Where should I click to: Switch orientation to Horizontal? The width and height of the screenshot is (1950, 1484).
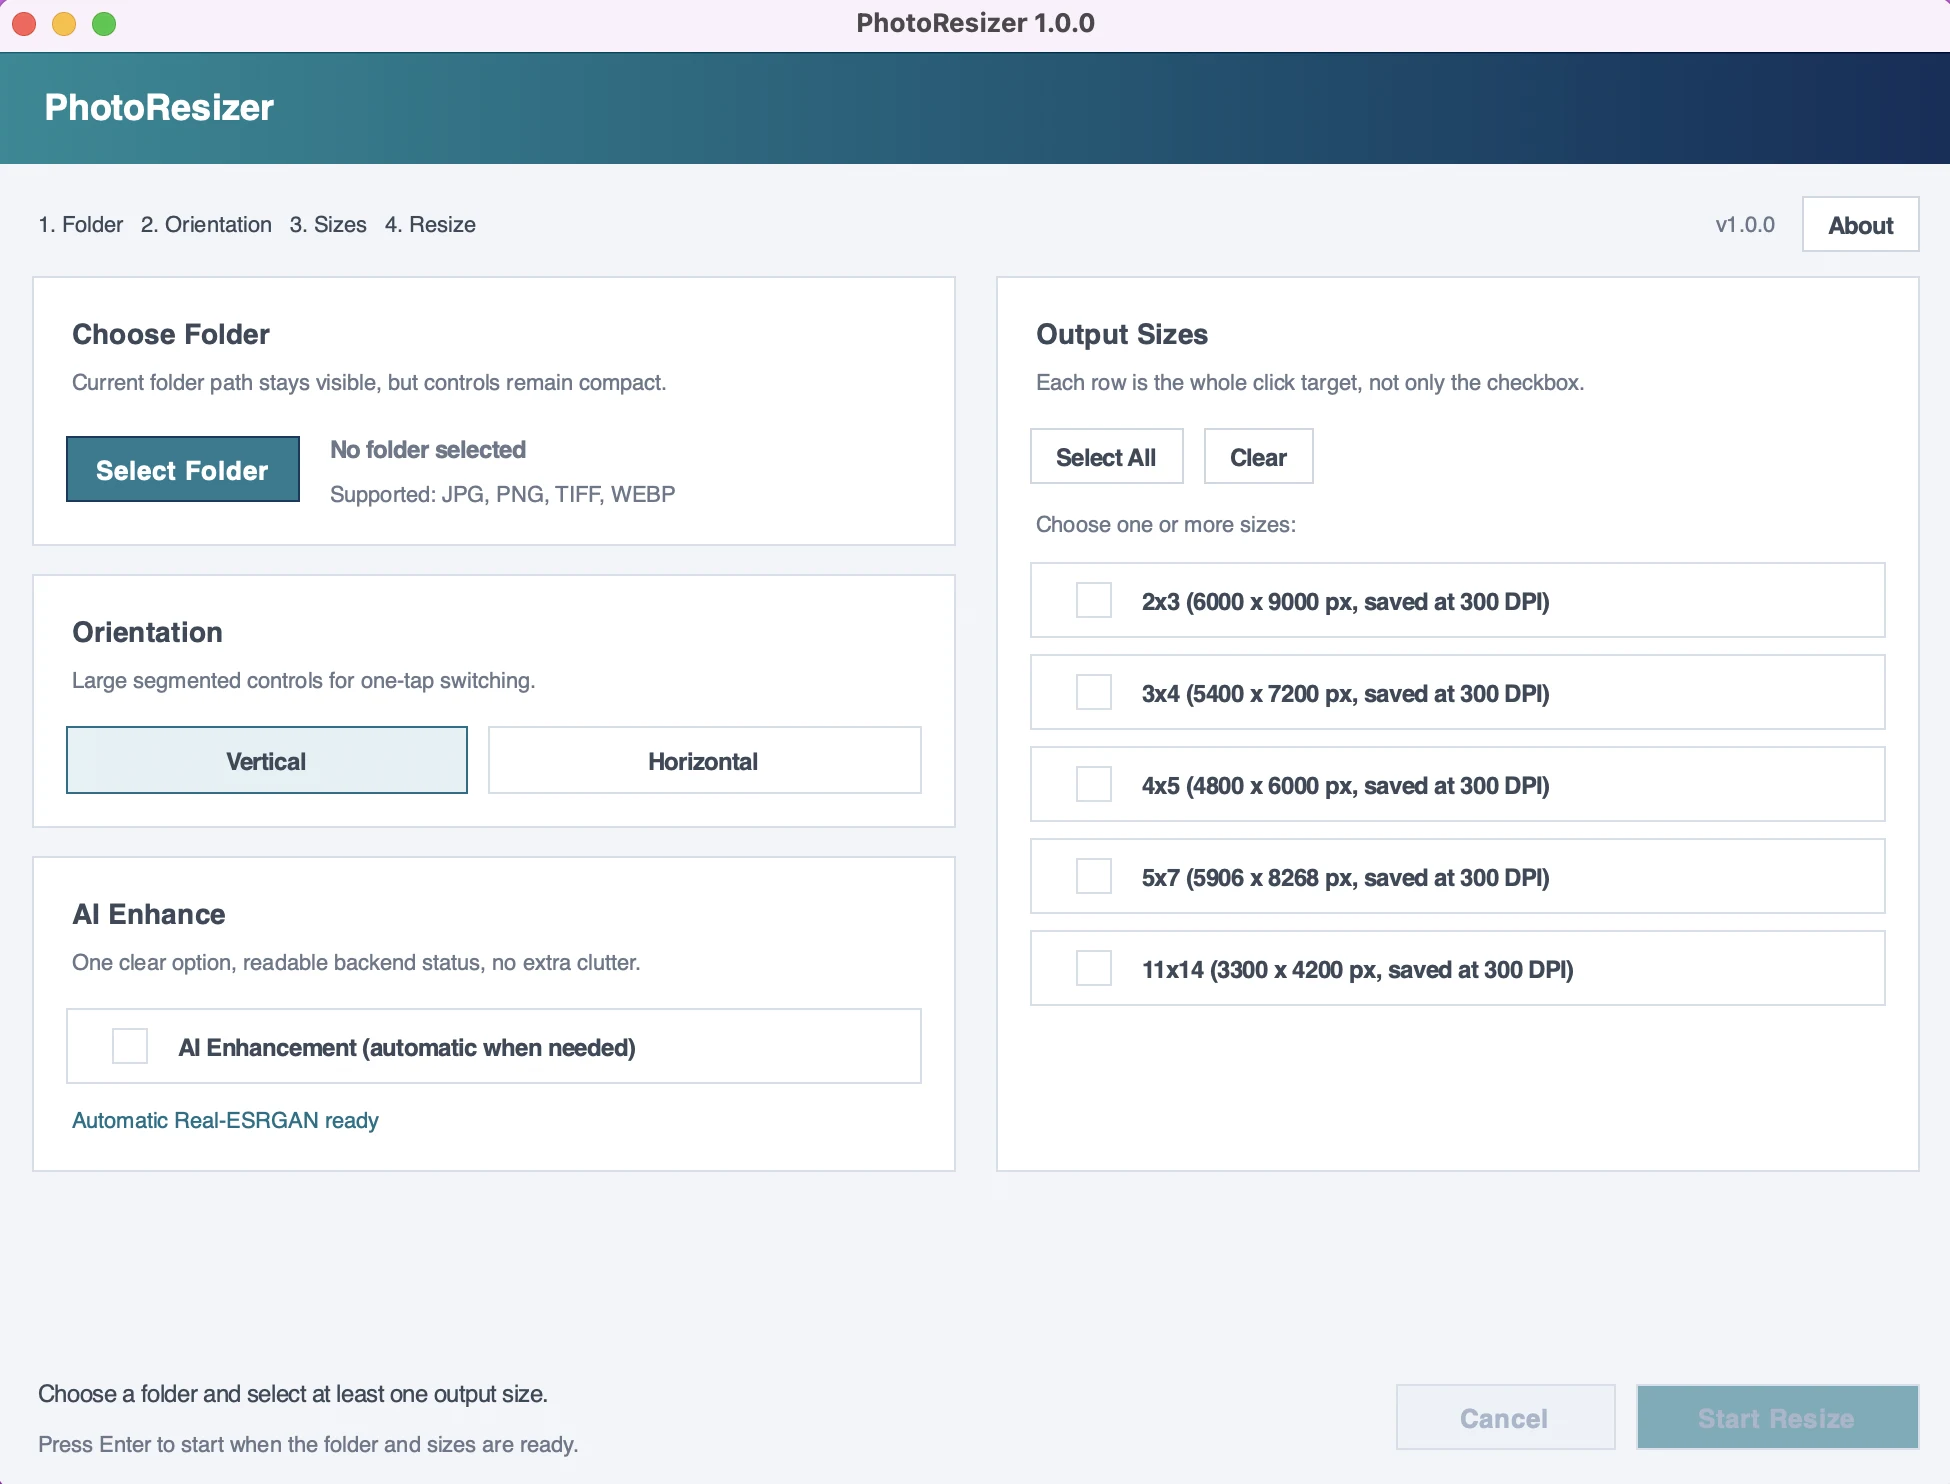click(704, 760)
